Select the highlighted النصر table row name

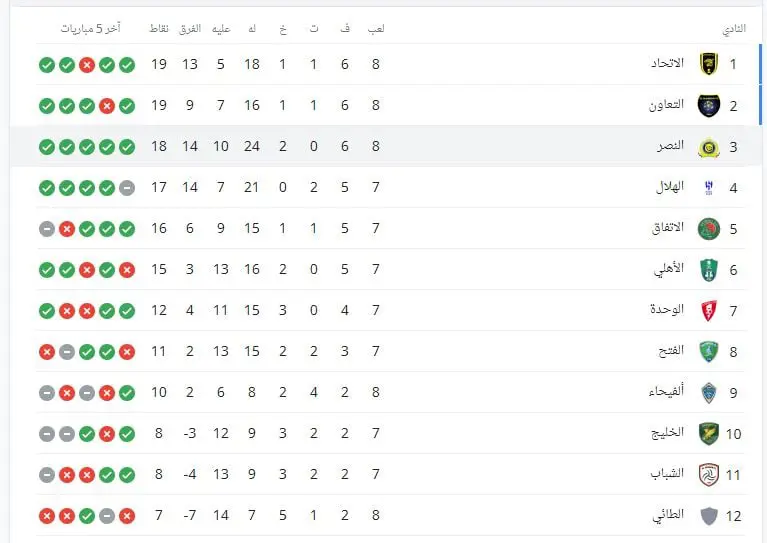coord(670,146)
